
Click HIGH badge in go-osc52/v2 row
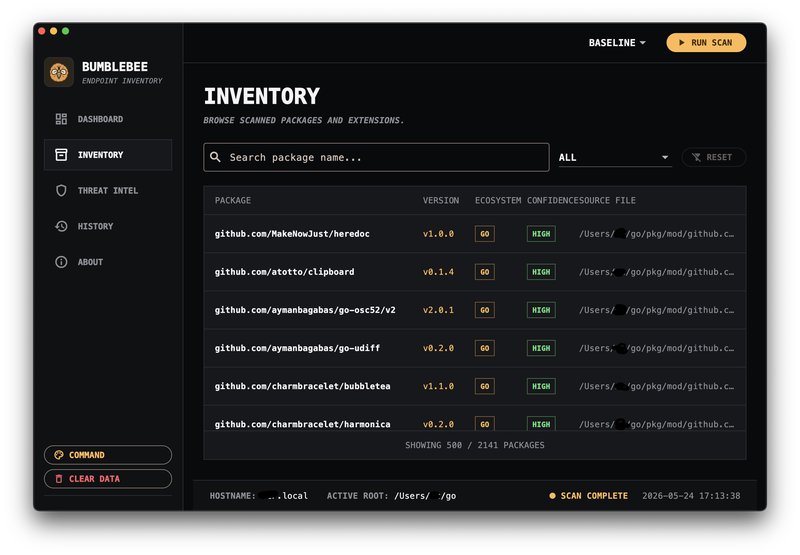tap(541, 310)
